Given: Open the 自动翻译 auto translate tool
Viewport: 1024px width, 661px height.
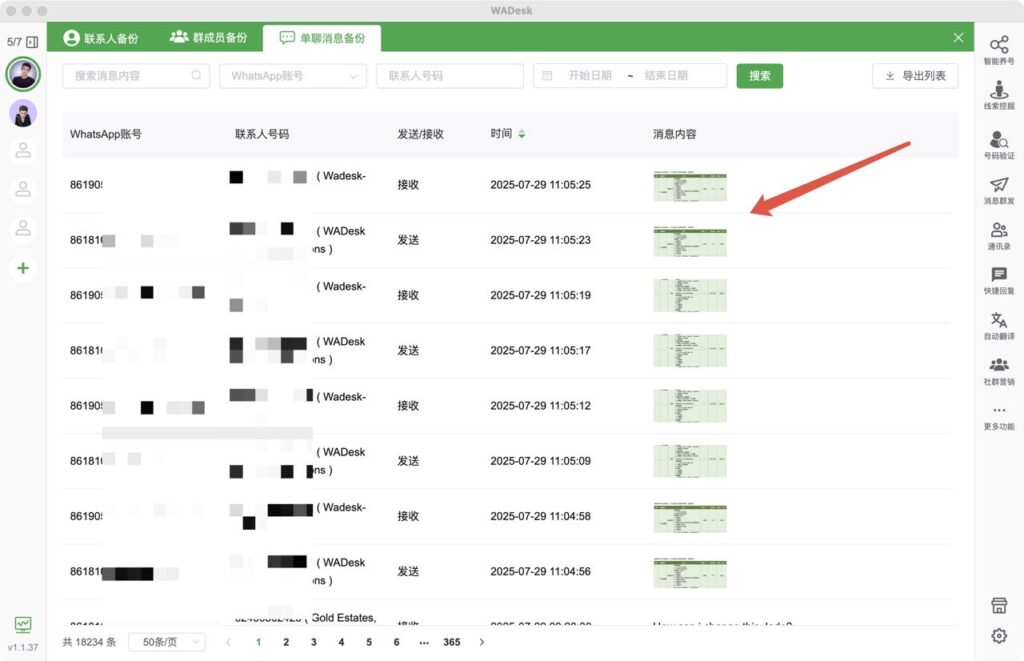Looking at the screenshot, I should point(999,326).
